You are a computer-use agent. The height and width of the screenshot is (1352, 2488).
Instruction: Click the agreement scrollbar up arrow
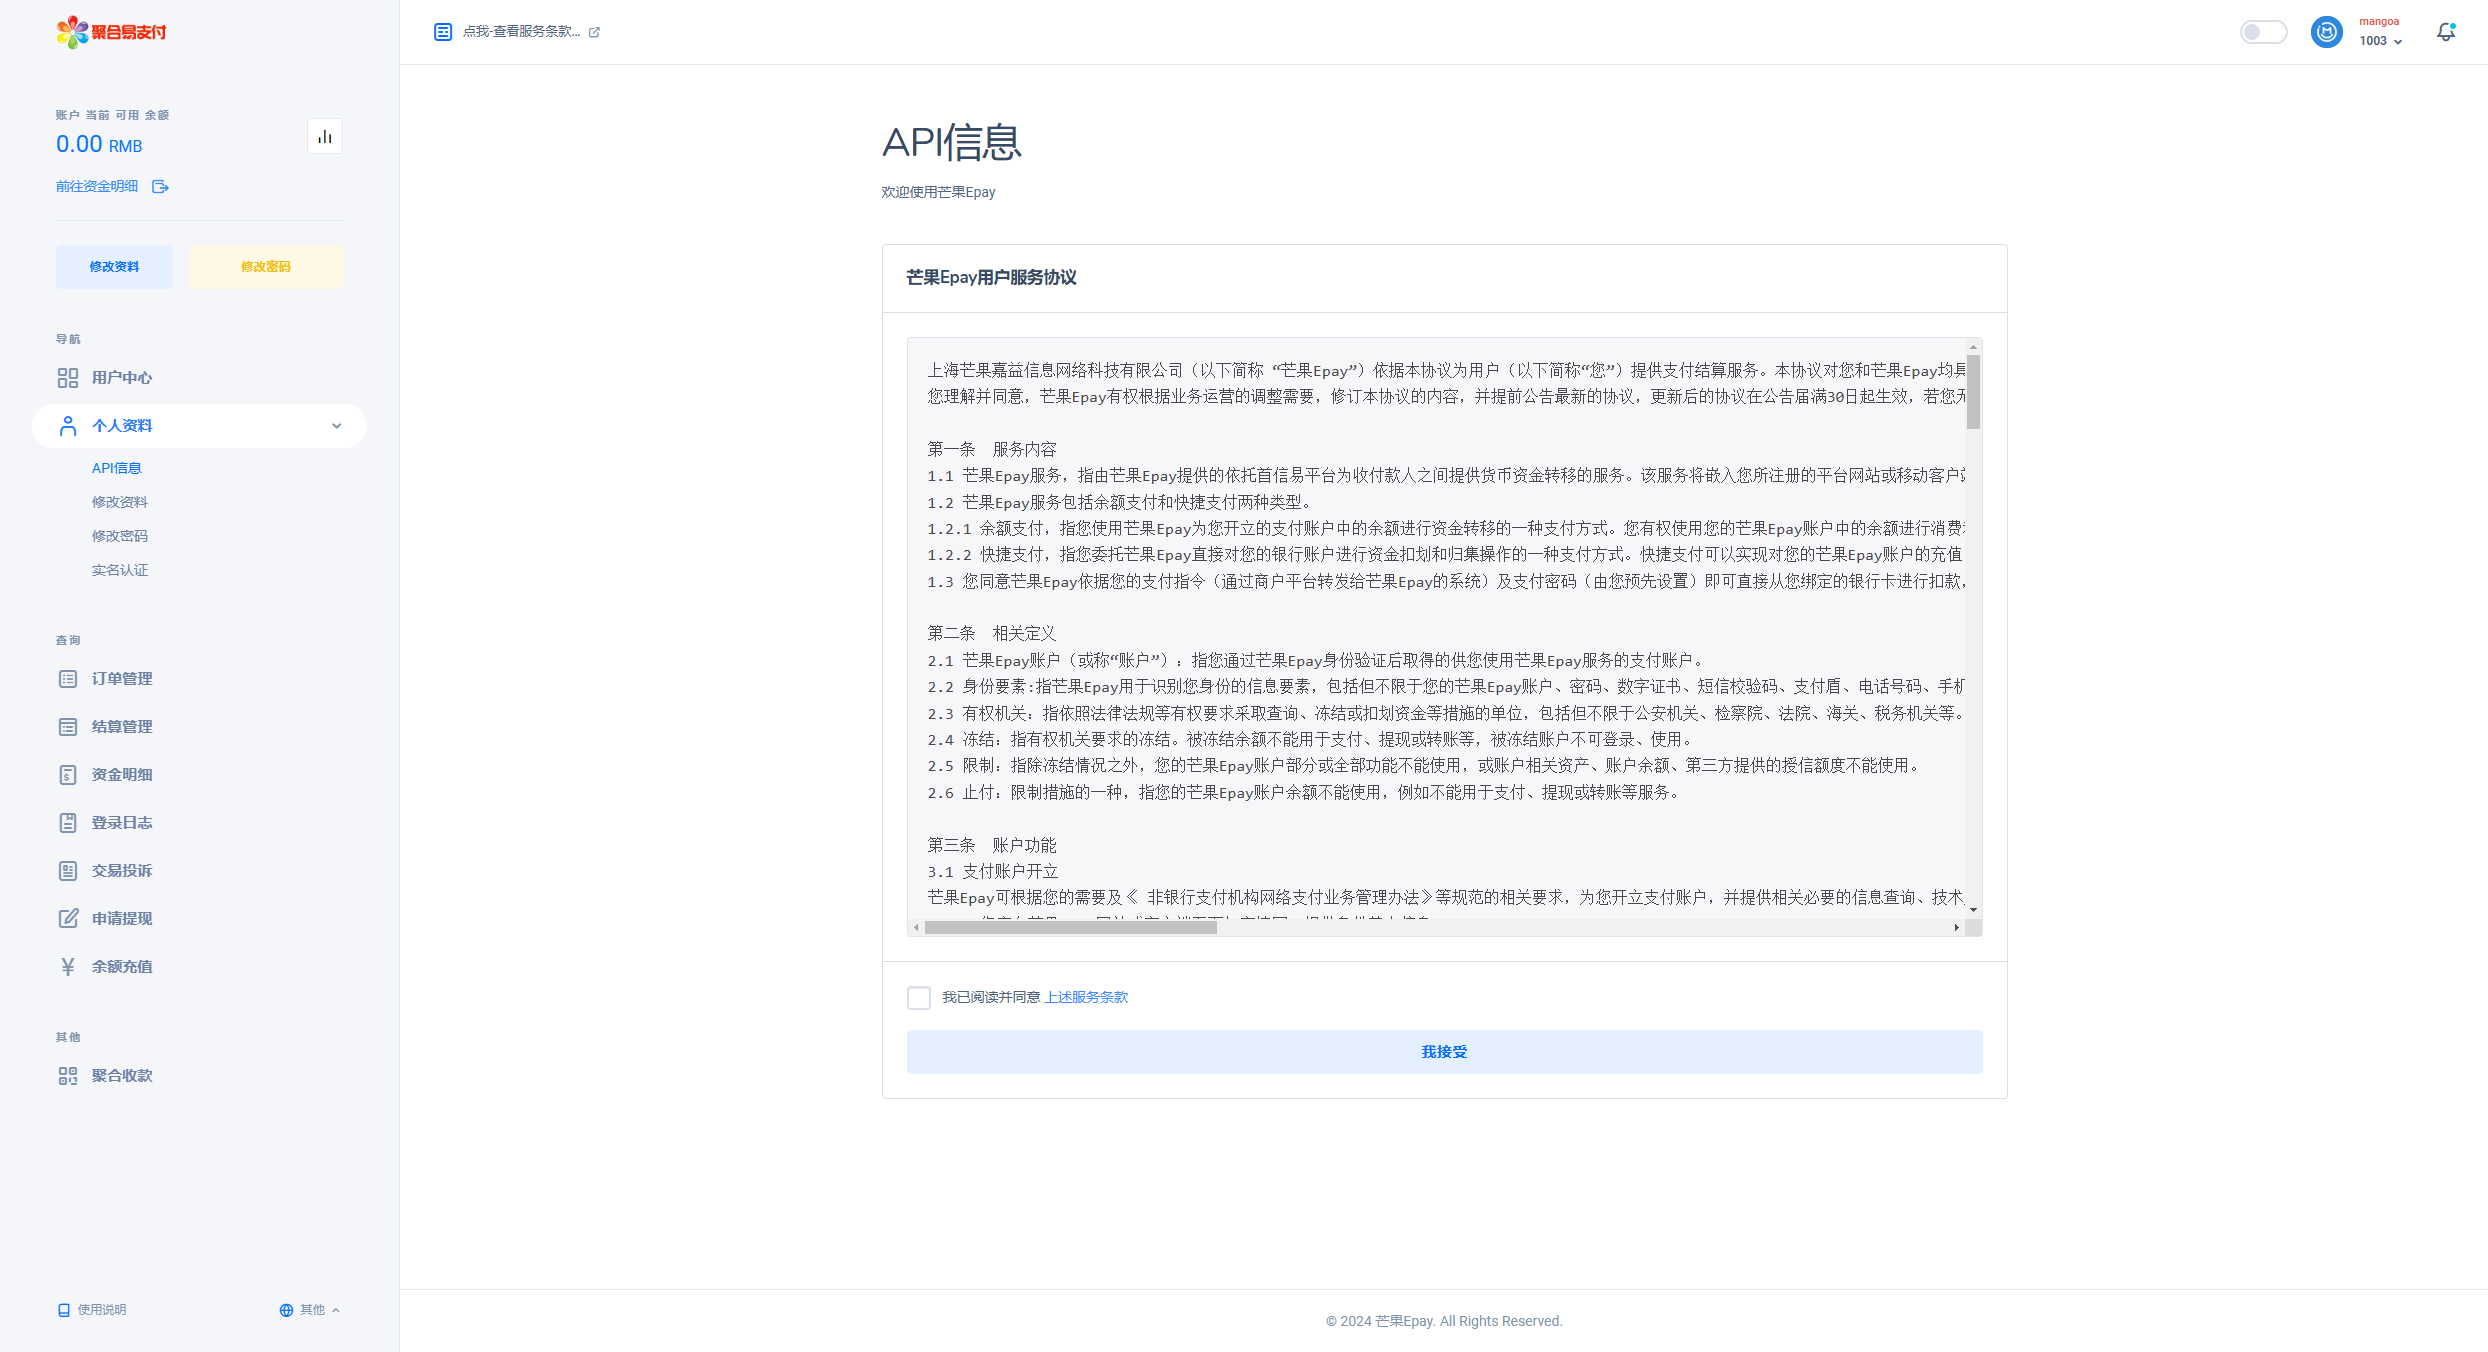point(1973,347)
